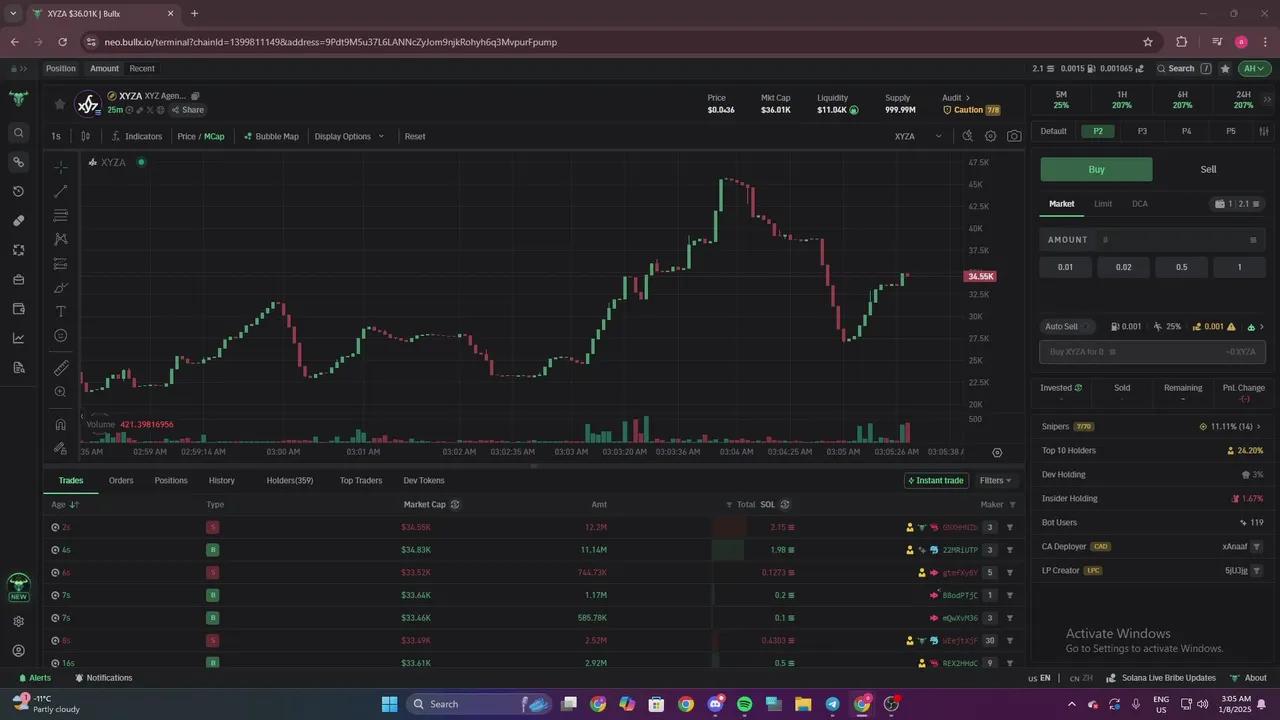
Task: Open the Bubble Map view
Action: [271, 136]
